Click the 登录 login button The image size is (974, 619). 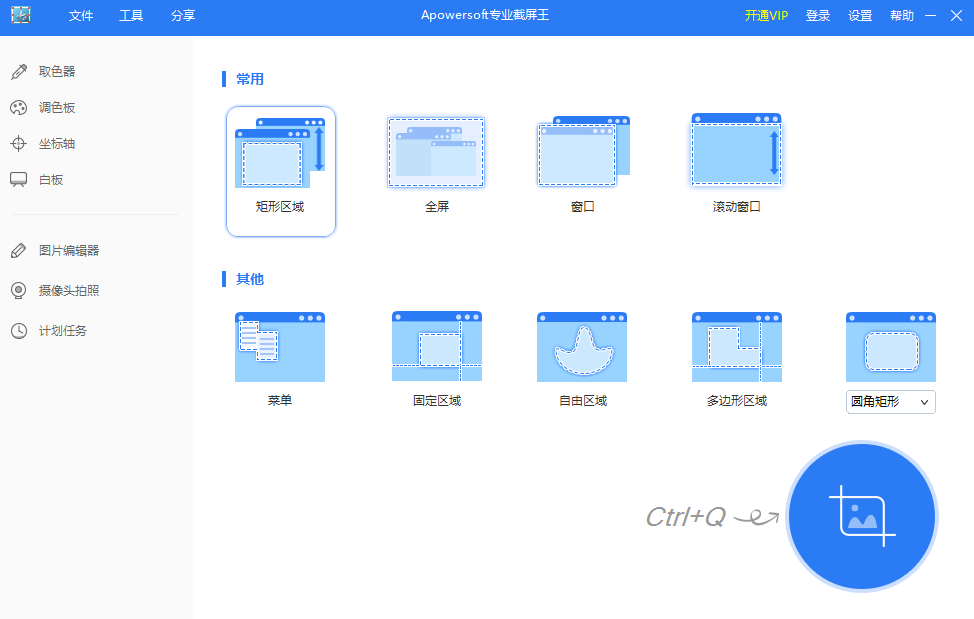point(818,16)
